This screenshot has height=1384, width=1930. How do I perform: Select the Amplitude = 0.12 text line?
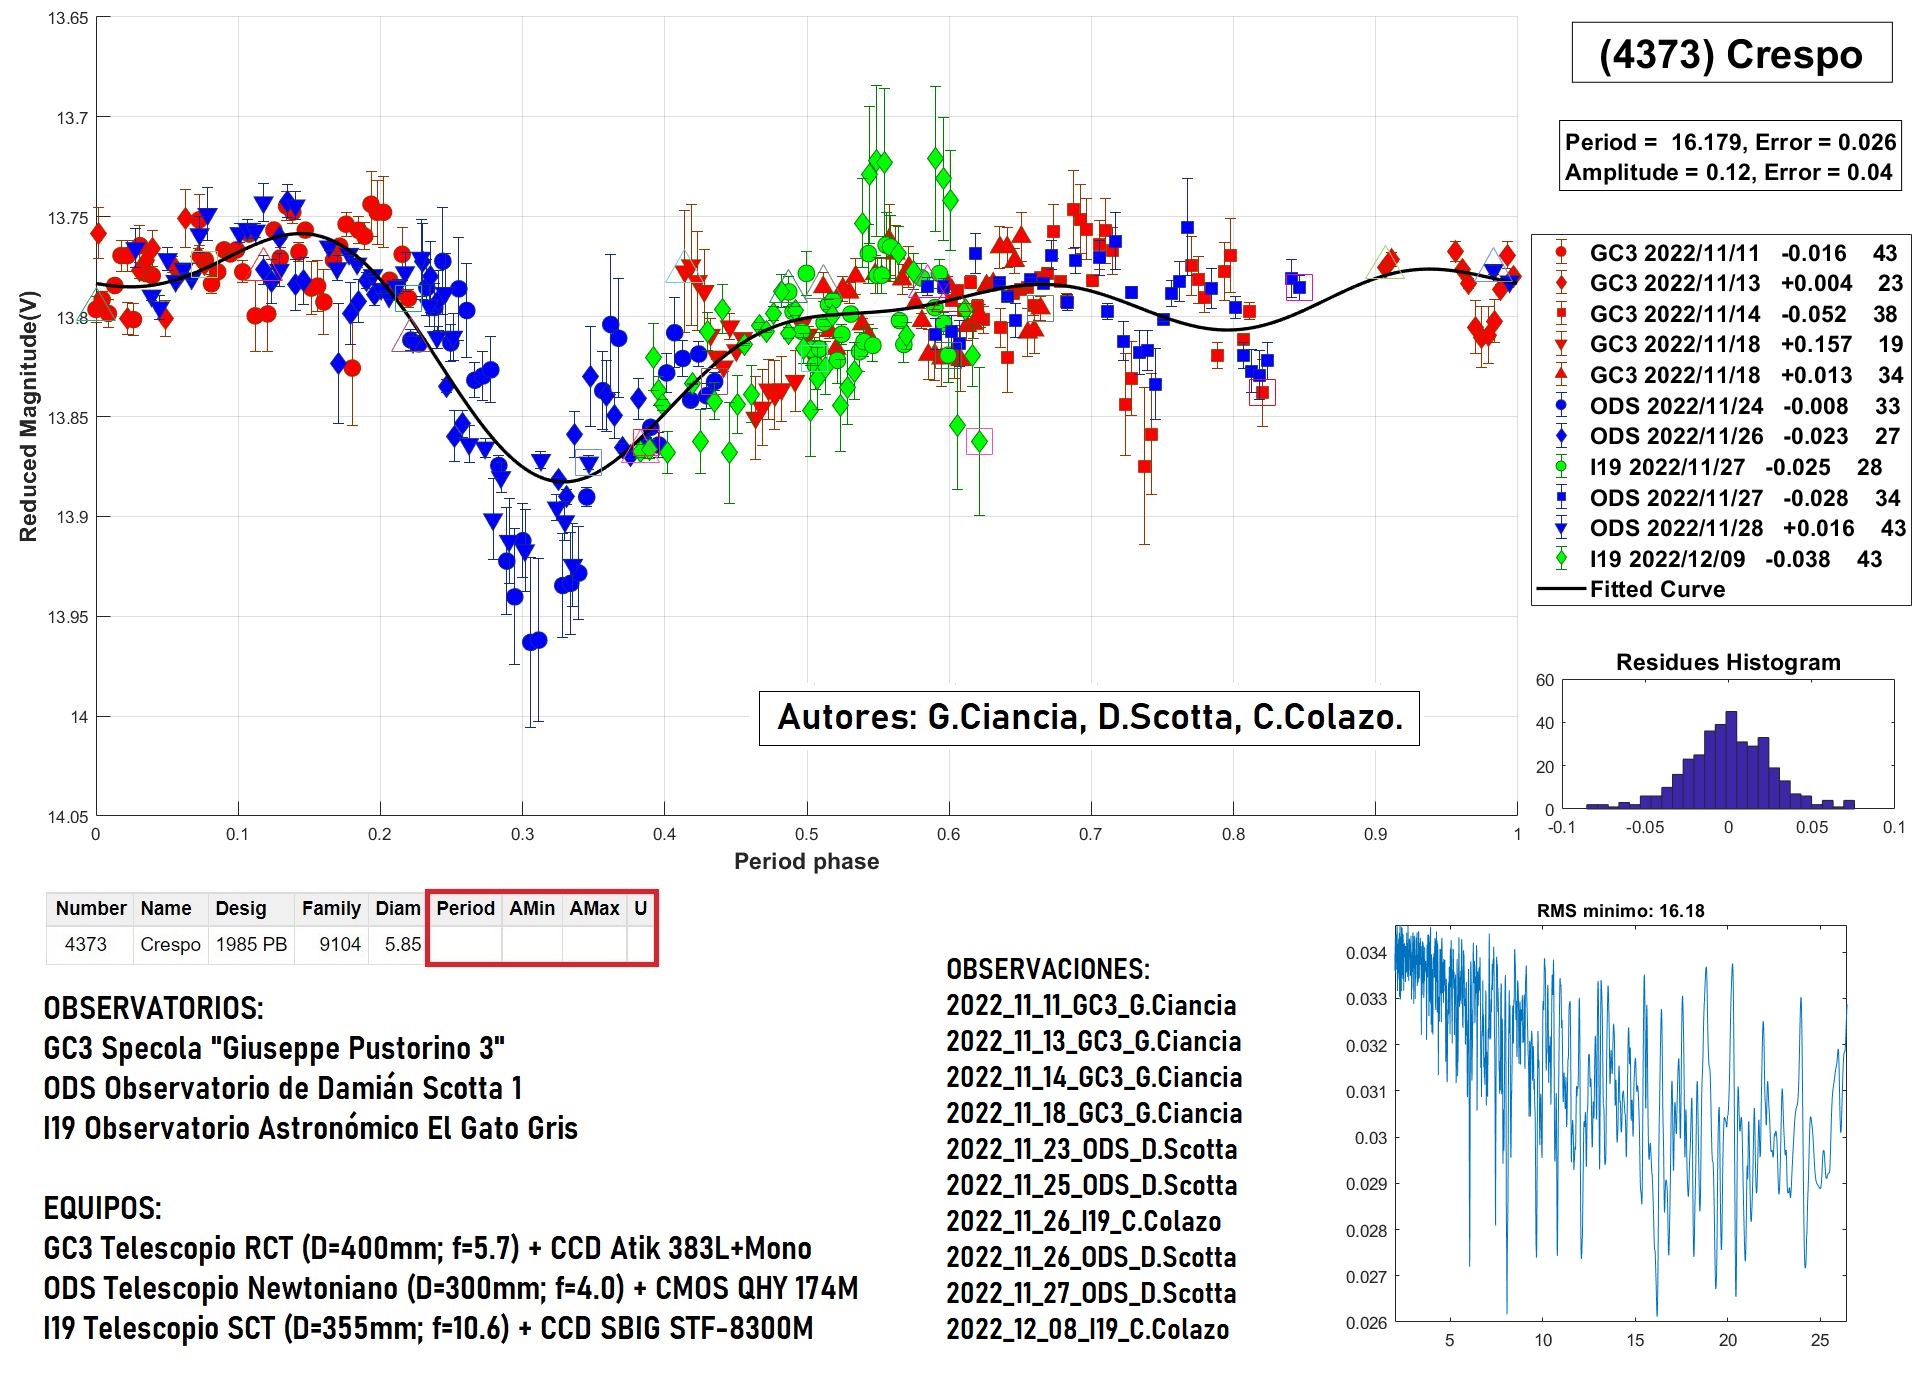[1728, 172]
